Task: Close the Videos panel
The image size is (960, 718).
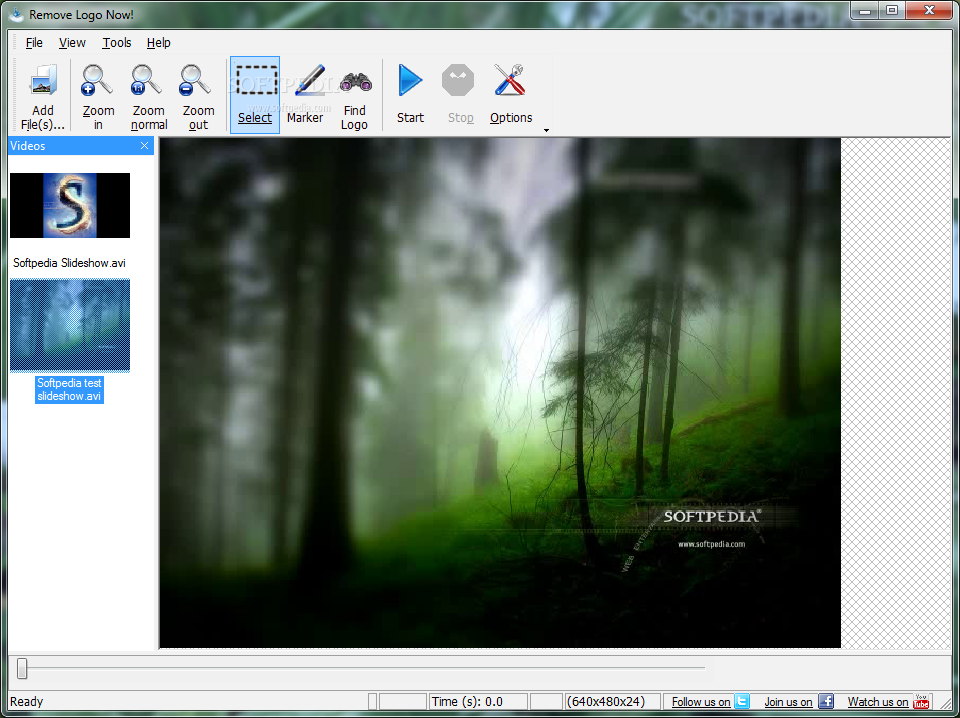Action: coord(144,146)
